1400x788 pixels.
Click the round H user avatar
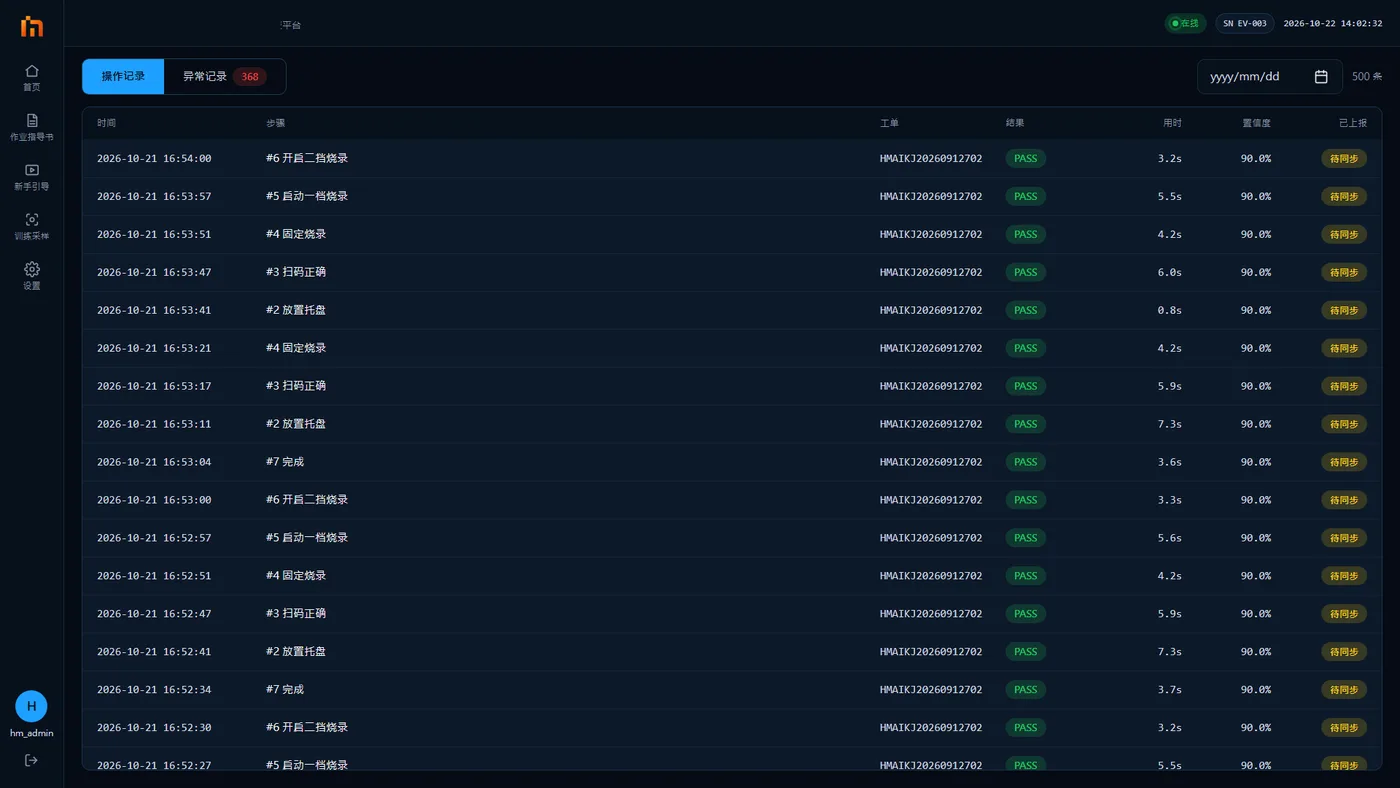(31, 706)
